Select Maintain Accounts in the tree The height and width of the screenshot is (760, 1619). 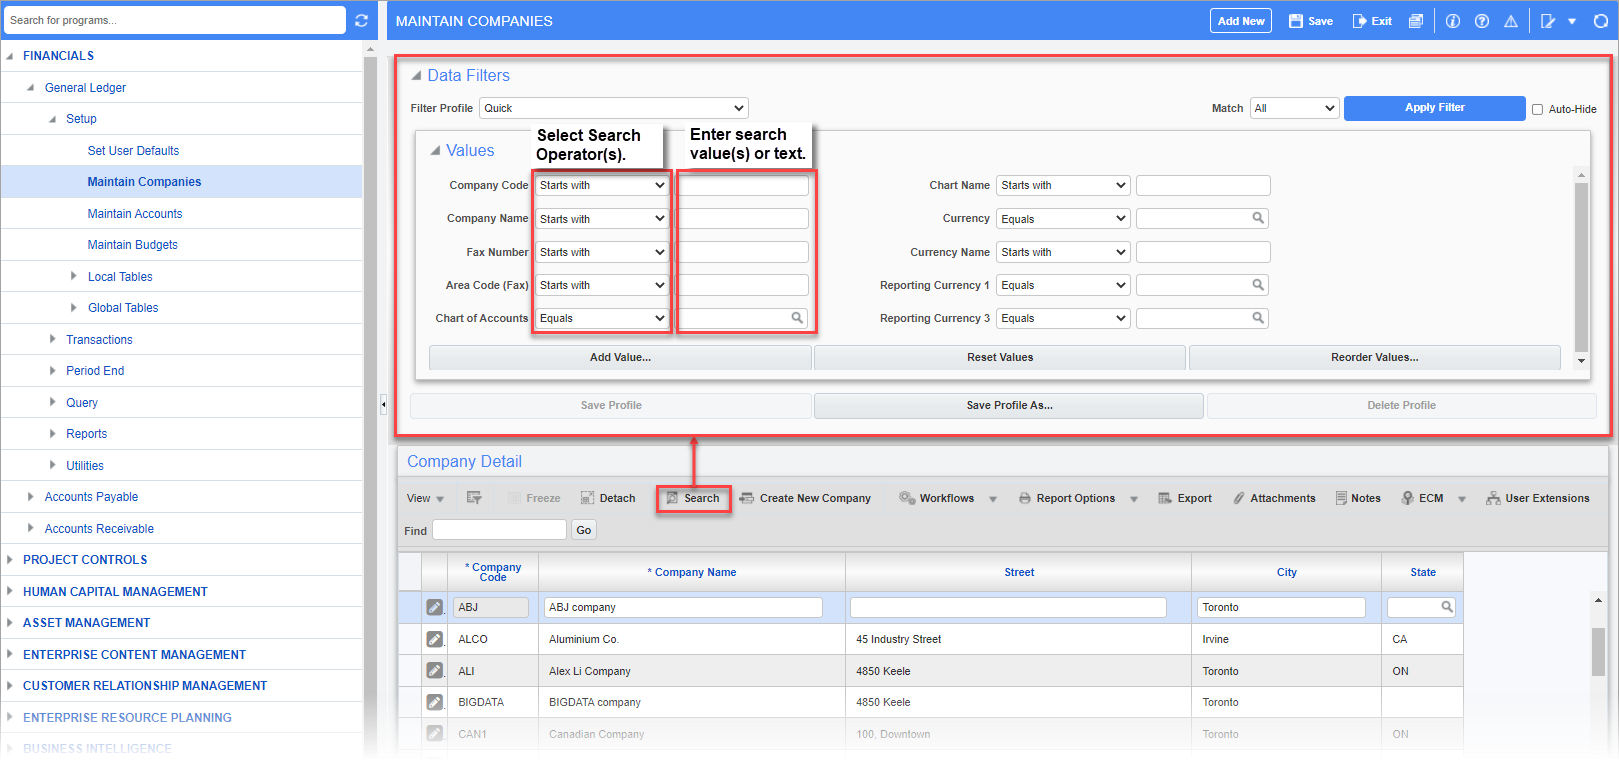(135, 214)
